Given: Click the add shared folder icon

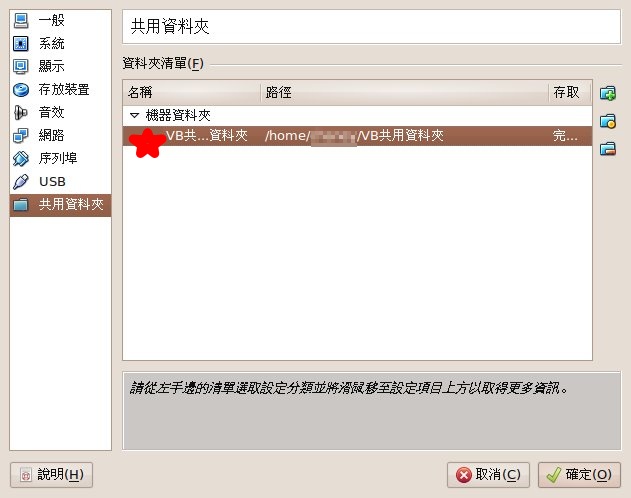Looking at the screenshot, I should (608, 93).
